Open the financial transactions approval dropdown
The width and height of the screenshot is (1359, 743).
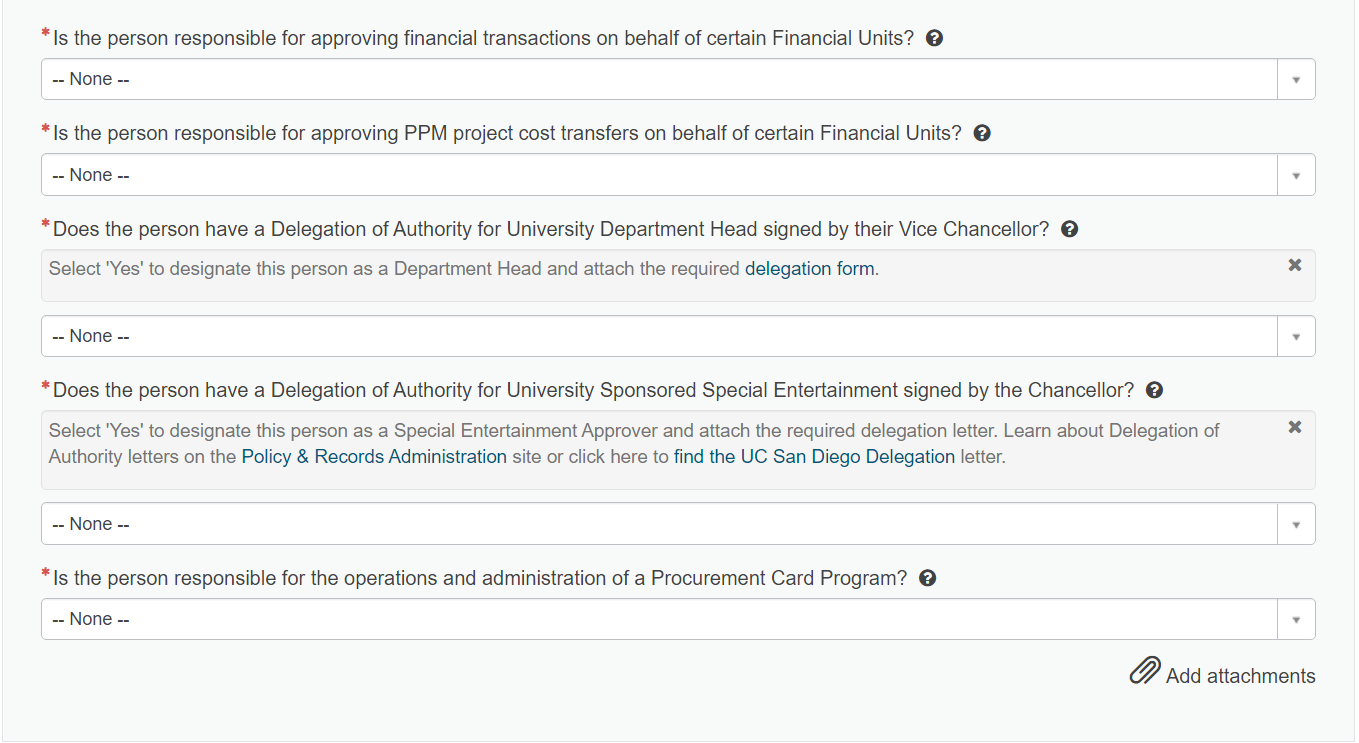(x=678, y=79)
